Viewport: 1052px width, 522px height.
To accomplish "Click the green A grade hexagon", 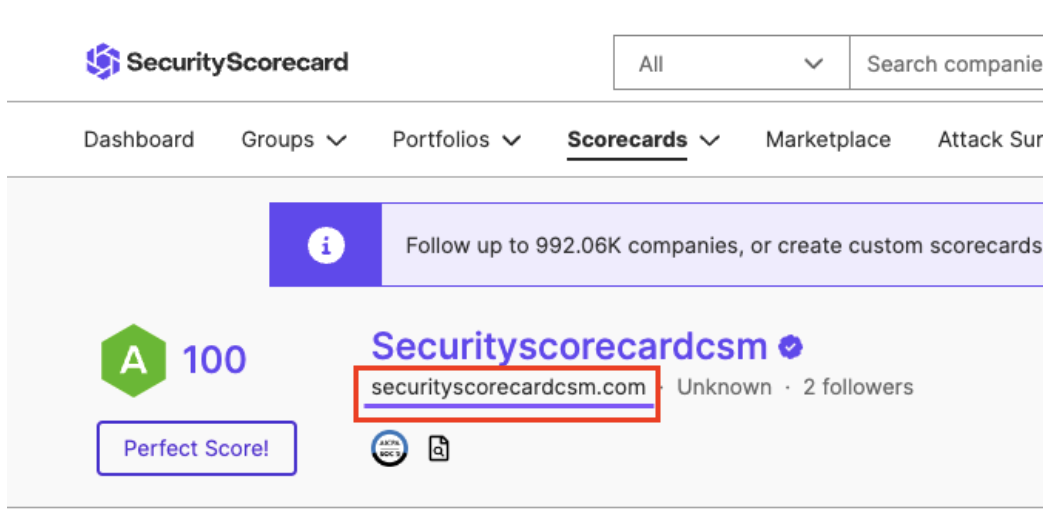I will click(134, 361).
